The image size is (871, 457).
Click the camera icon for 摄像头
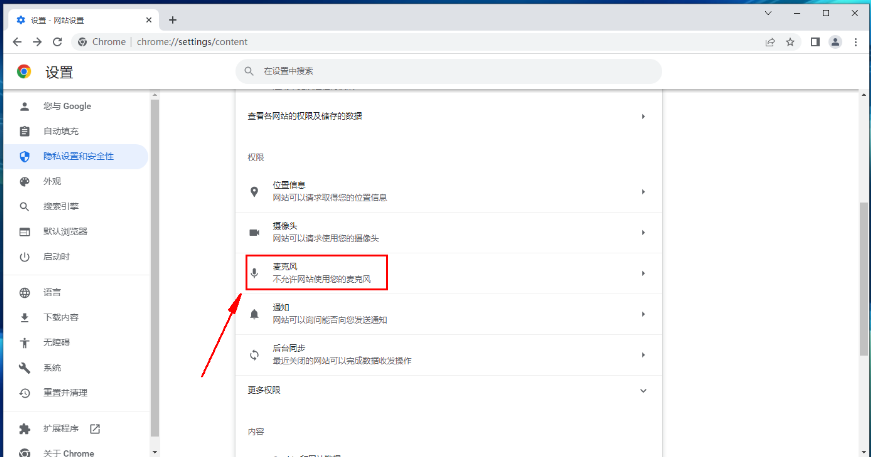tap(254, 233)
